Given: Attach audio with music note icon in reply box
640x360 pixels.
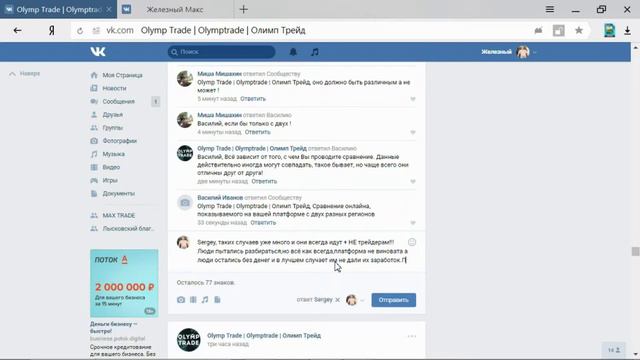Looking at the screenshot, I should point(205,300).
